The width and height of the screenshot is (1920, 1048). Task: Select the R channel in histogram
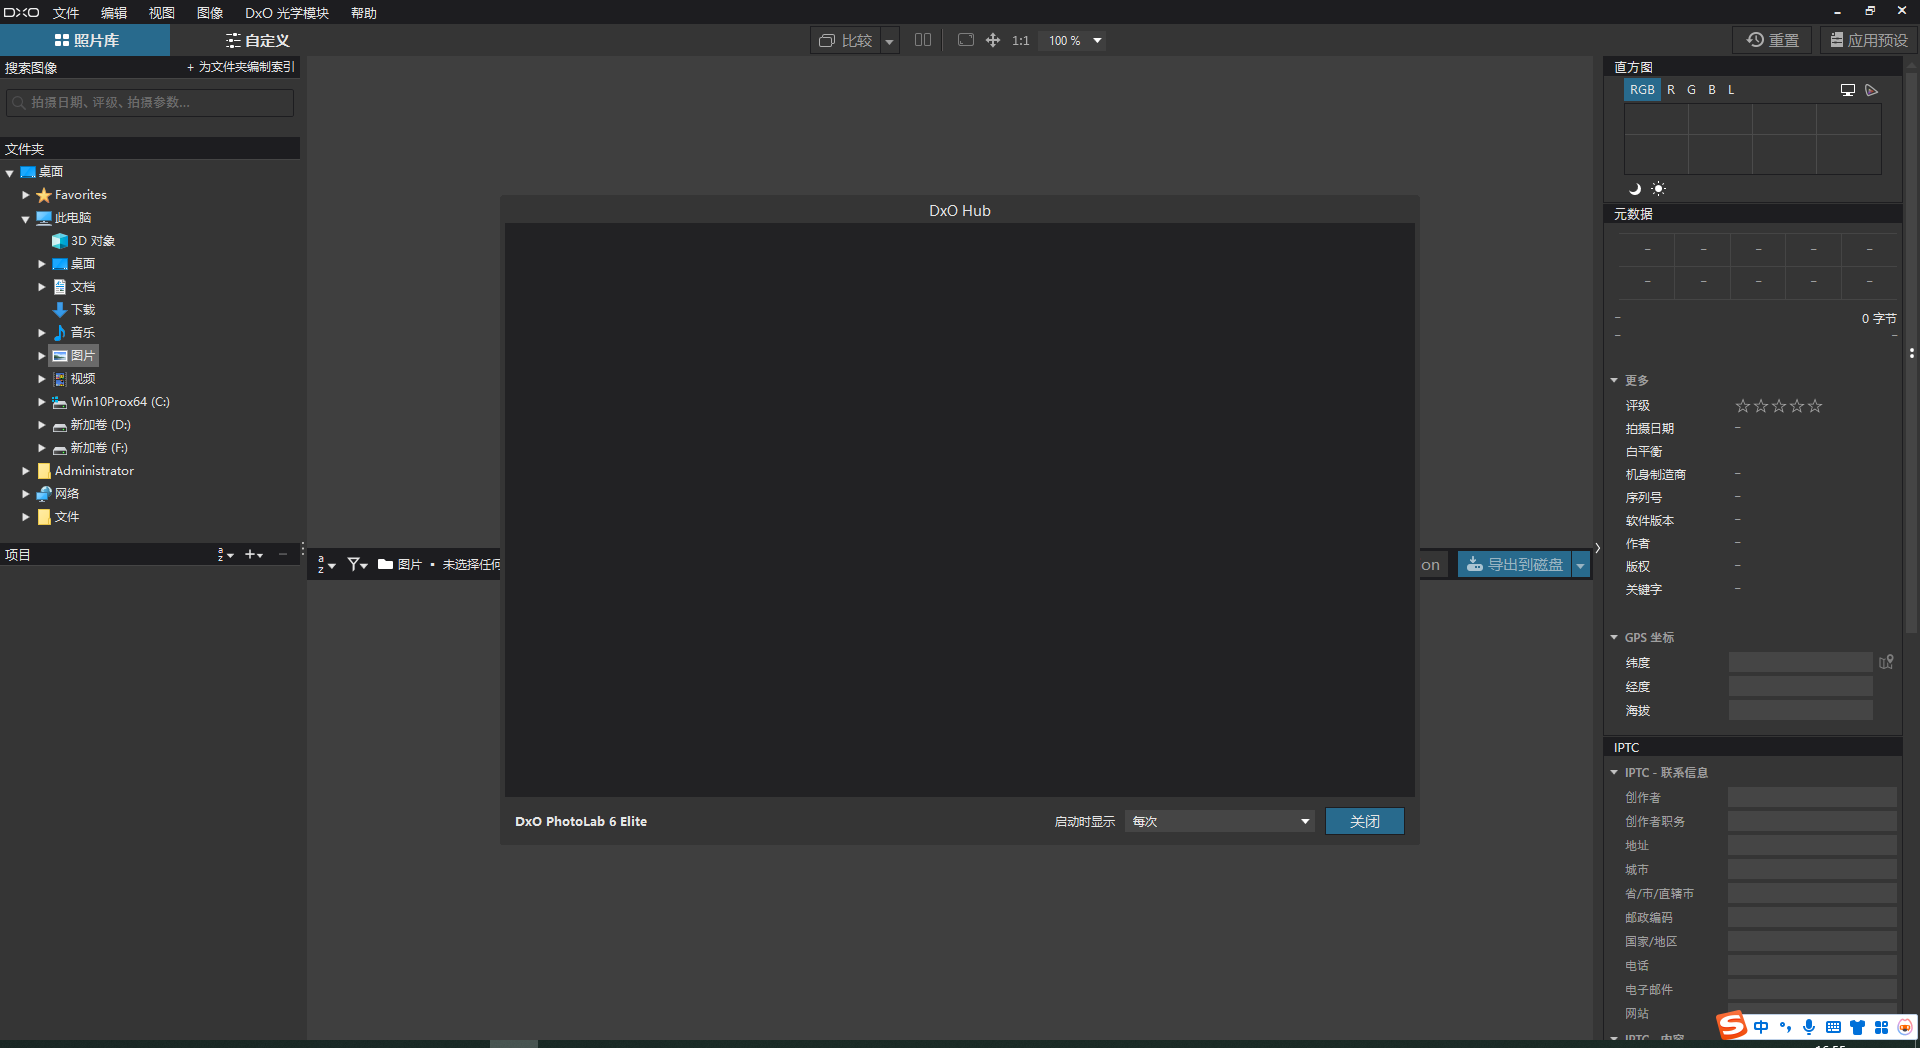point(1671,90)
